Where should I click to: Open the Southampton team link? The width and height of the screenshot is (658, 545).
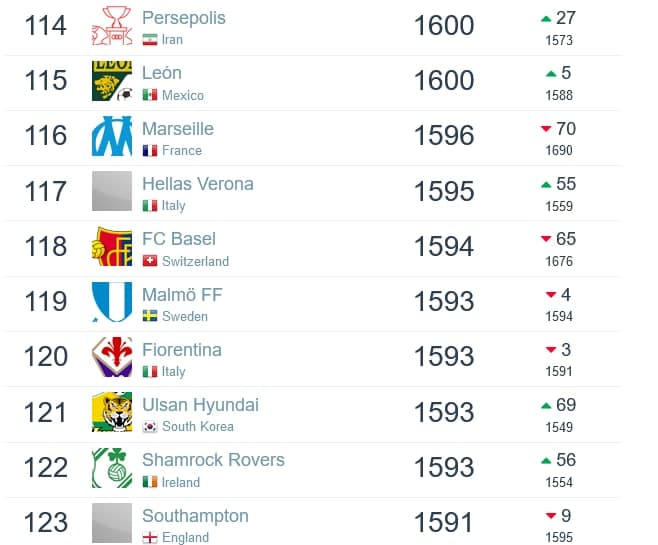(195, 516)
